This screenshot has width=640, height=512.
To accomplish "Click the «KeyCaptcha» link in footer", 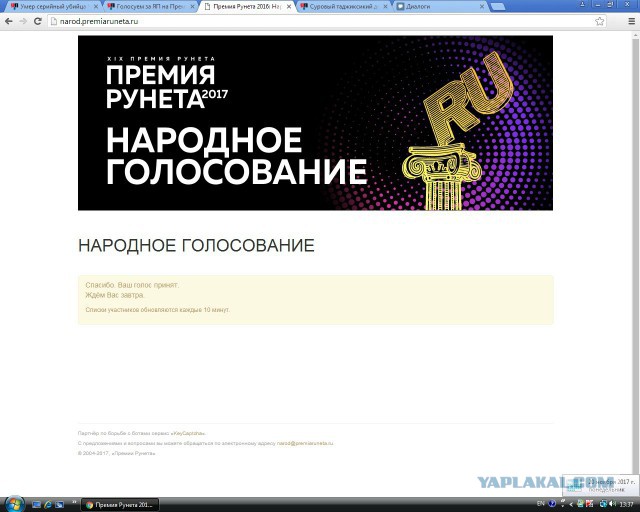I will tap(188, 433).
